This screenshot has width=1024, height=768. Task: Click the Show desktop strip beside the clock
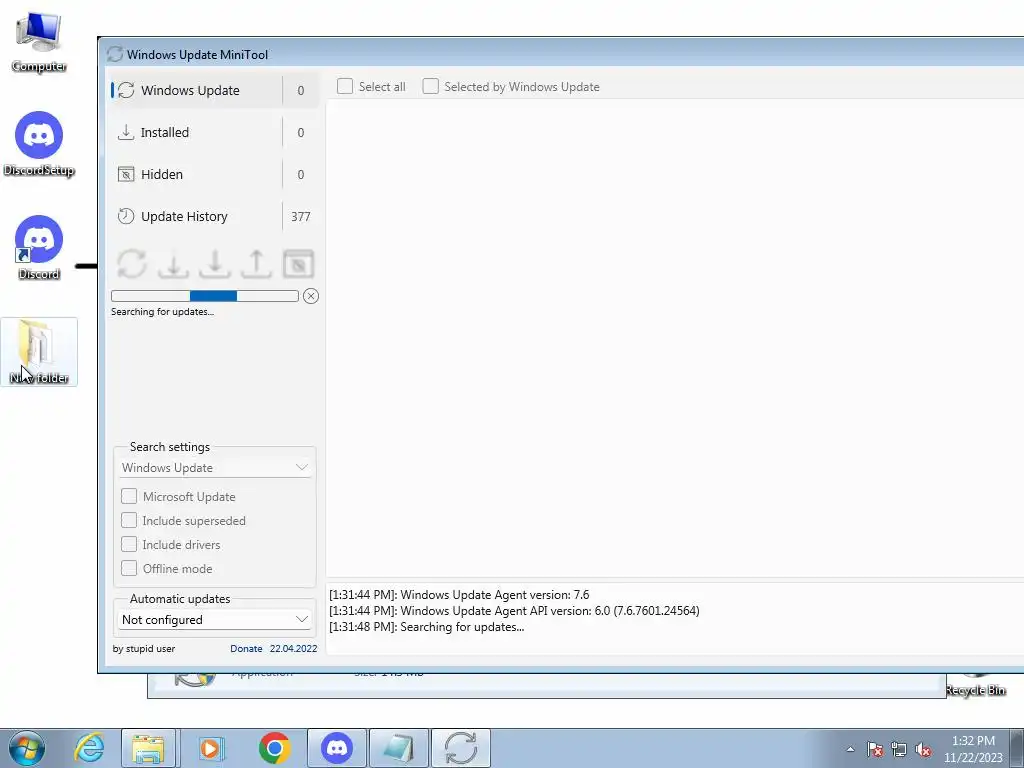coord(1017,748)
